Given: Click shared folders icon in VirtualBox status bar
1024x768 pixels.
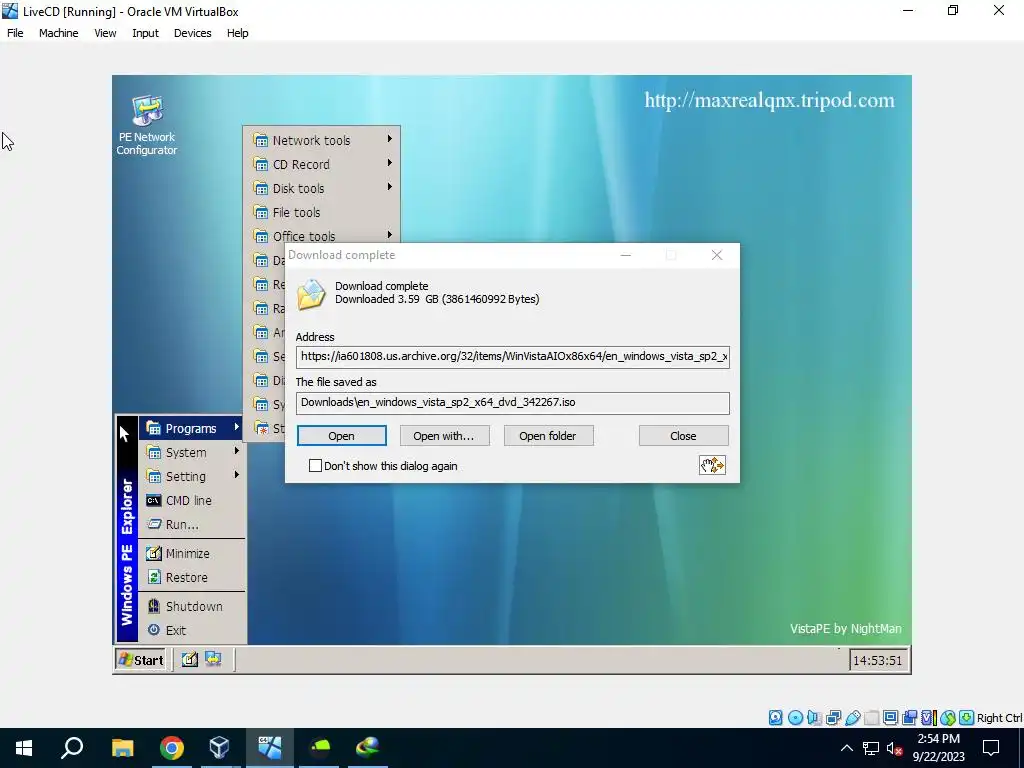Looking at the screenshot, I should [x=871, y=718].
